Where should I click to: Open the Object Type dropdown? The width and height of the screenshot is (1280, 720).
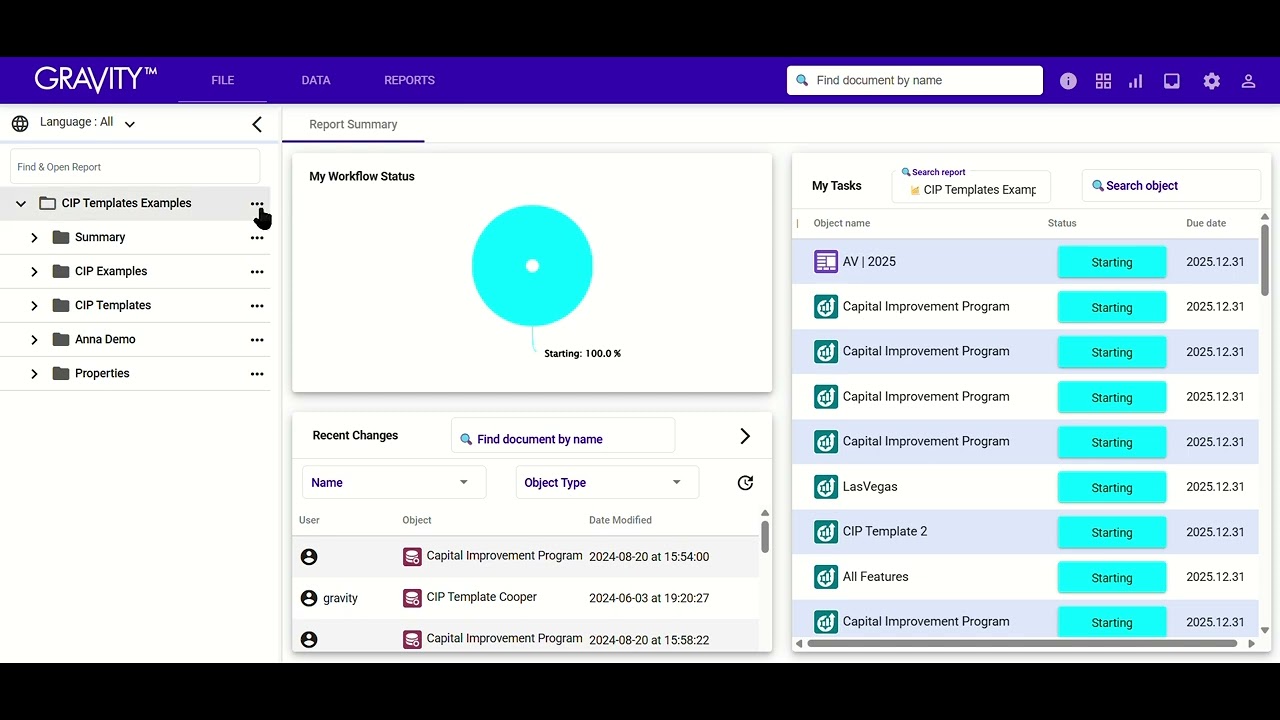[607, 482]
